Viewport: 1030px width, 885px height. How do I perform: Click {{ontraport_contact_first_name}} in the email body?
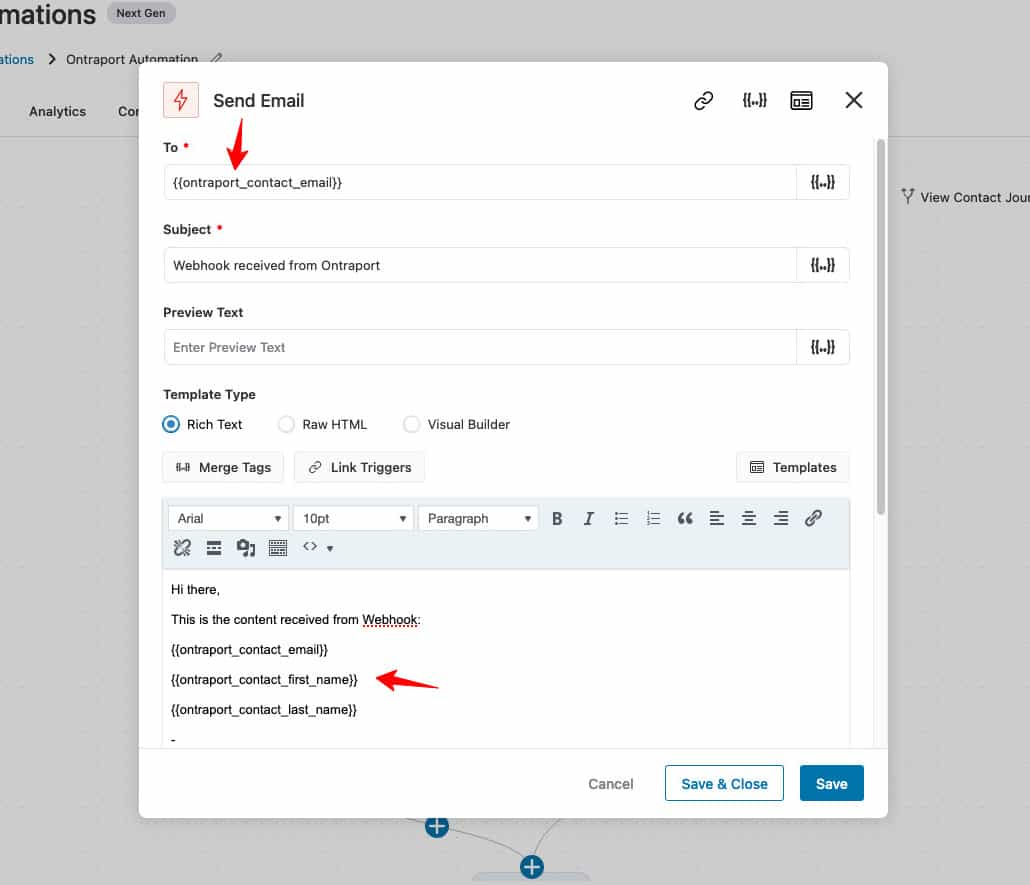264,680
